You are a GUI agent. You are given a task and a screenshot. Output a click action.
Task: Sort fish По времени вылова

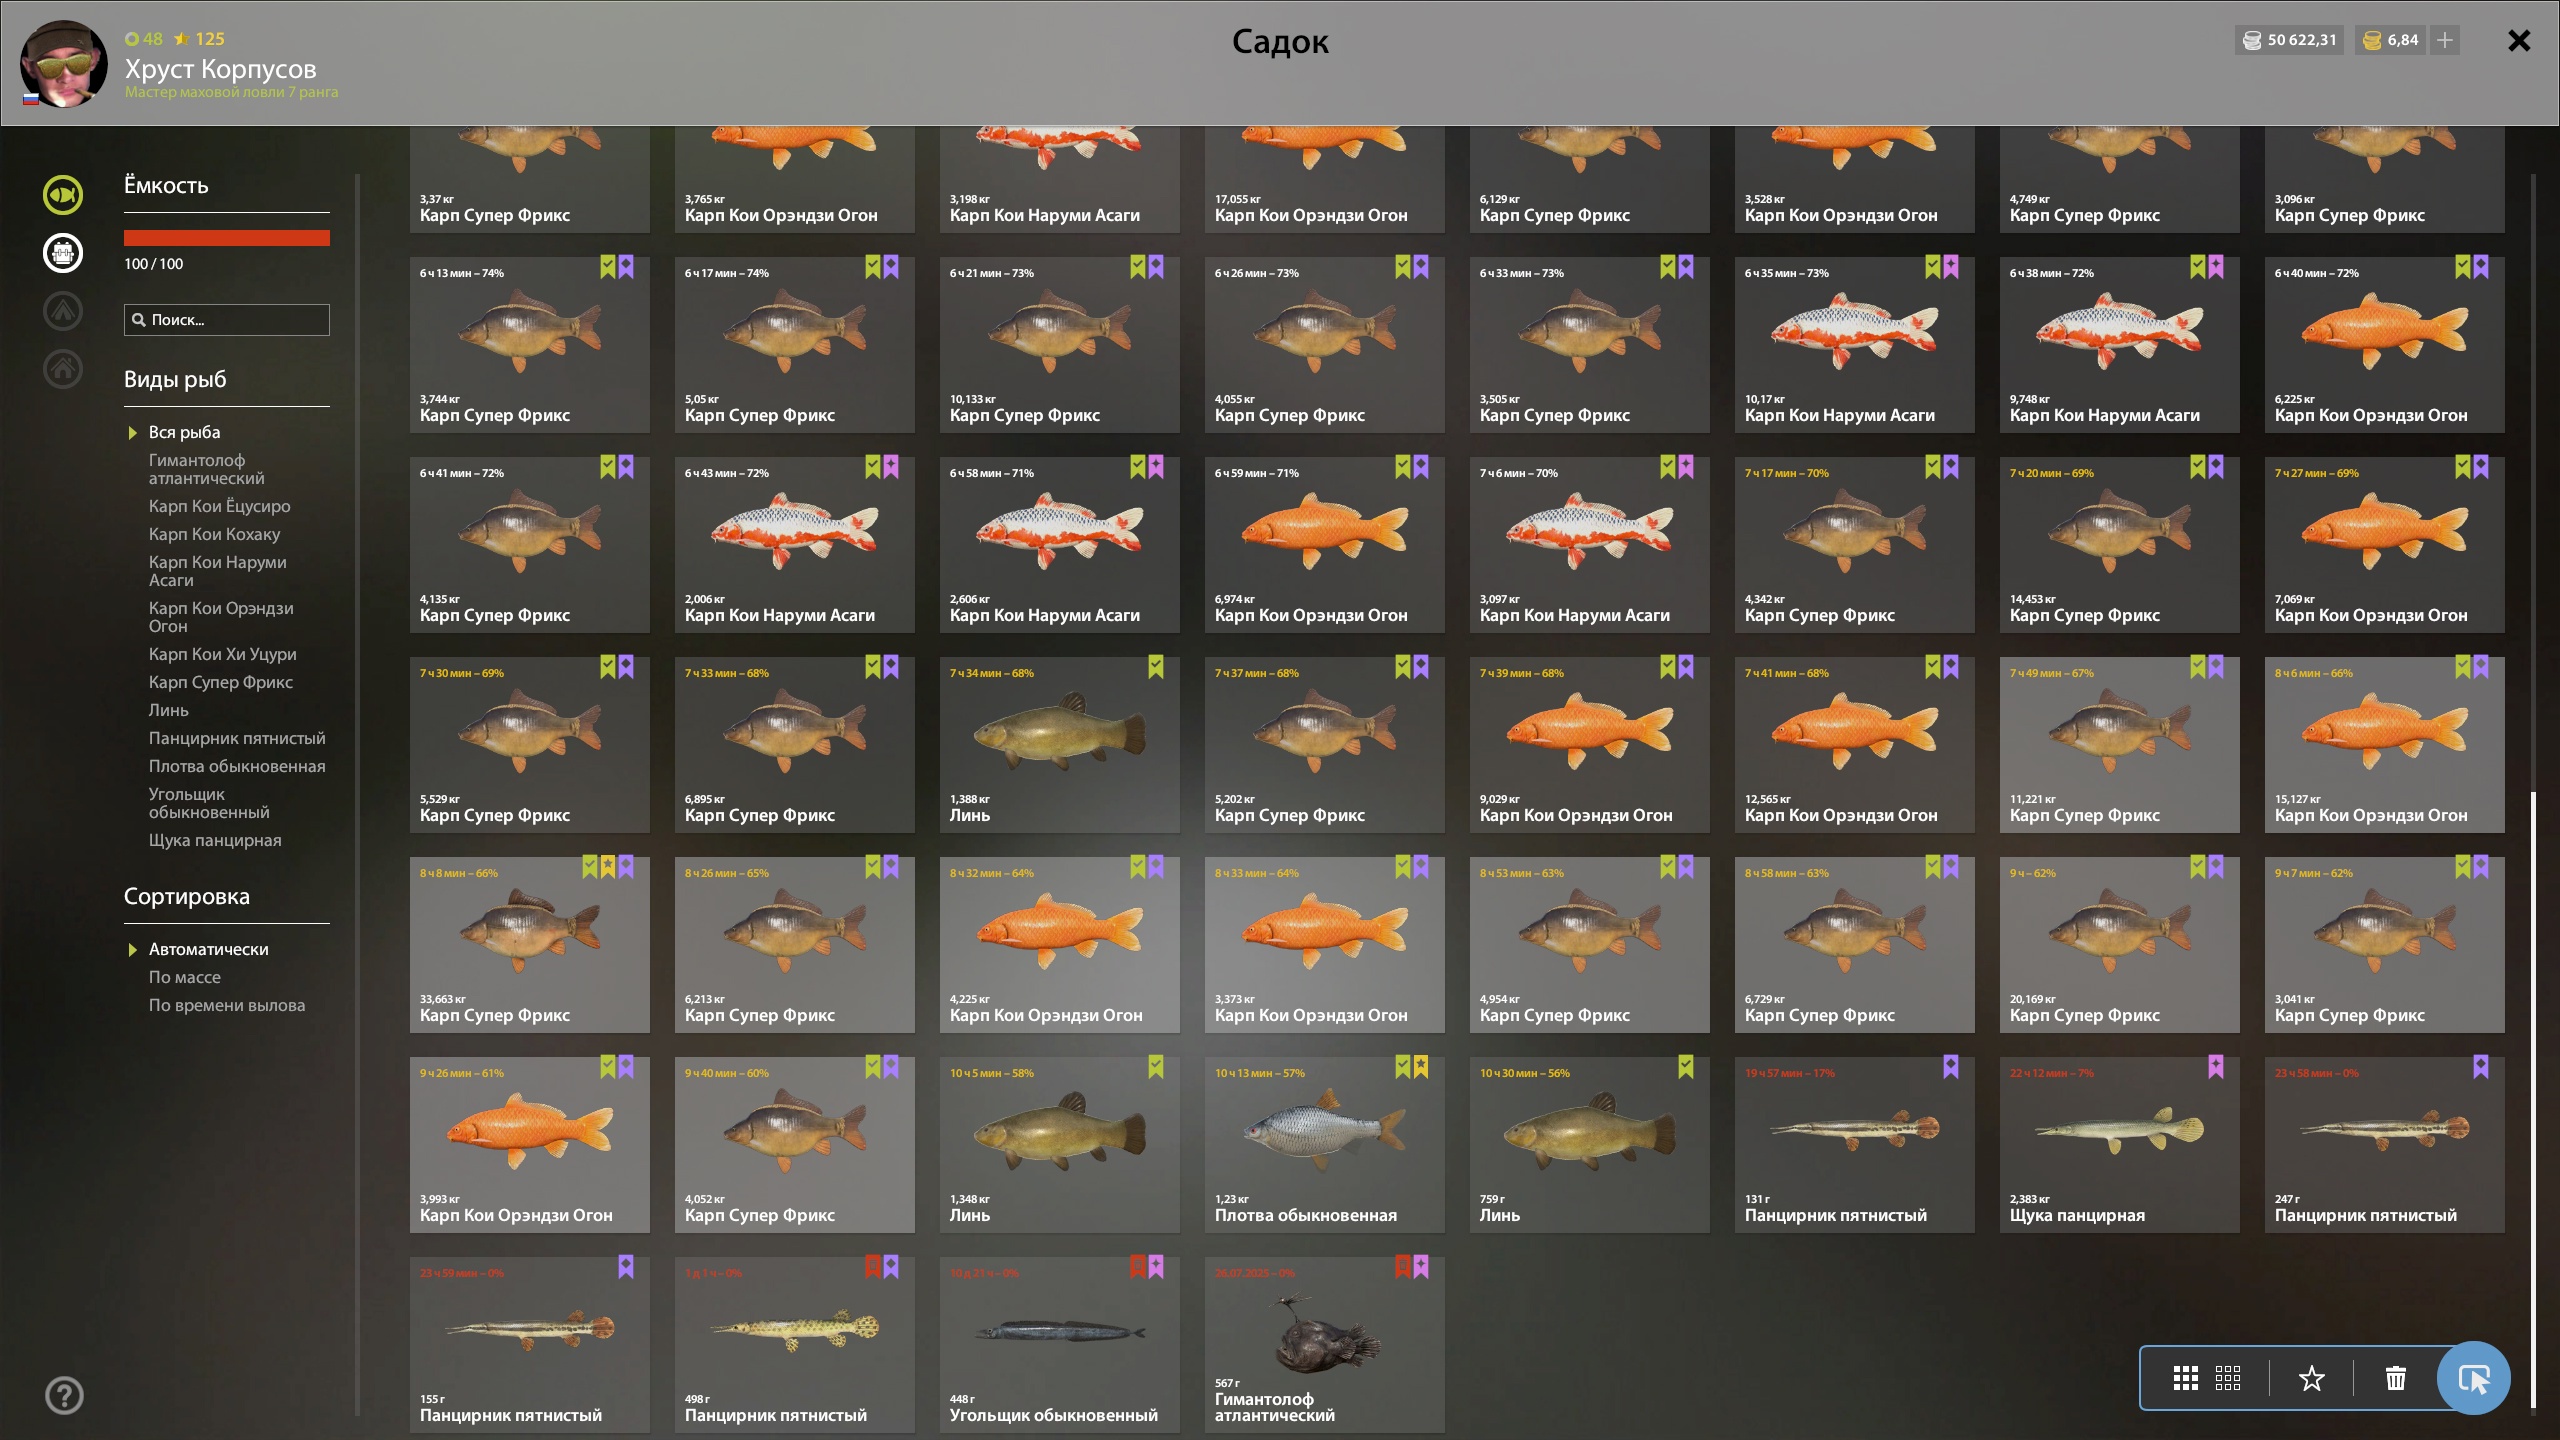(x=227, y=1005)
